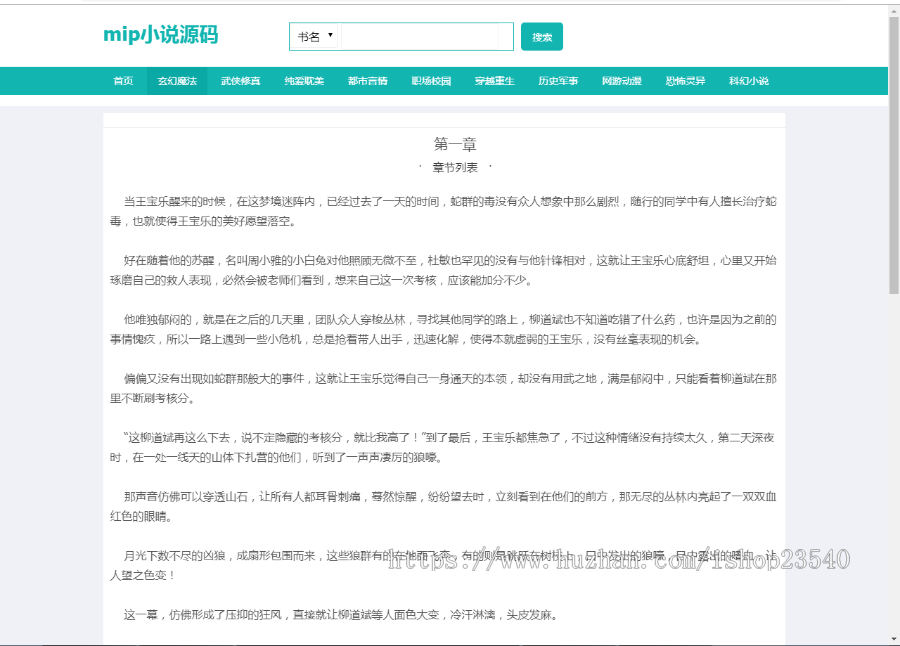The height and width of the screenshot is (646, 900).
Task: Click the mip小说源码 site logo
Action: tap(158, 35)
